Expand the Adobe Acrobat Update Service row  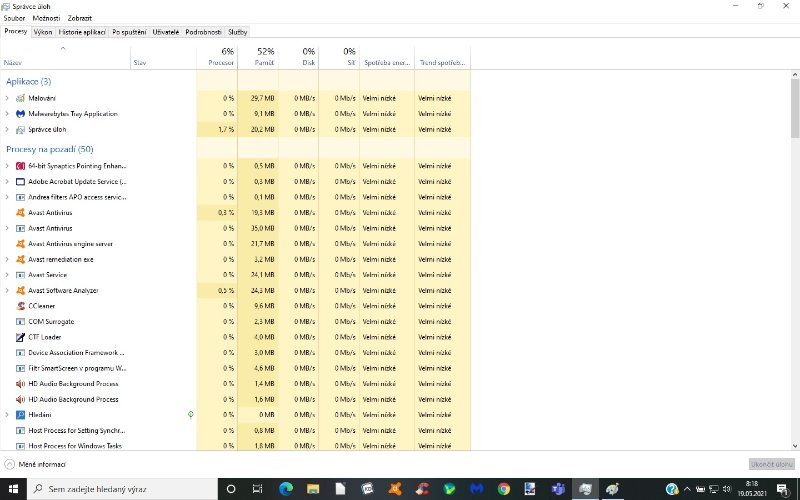coord(7,182)
